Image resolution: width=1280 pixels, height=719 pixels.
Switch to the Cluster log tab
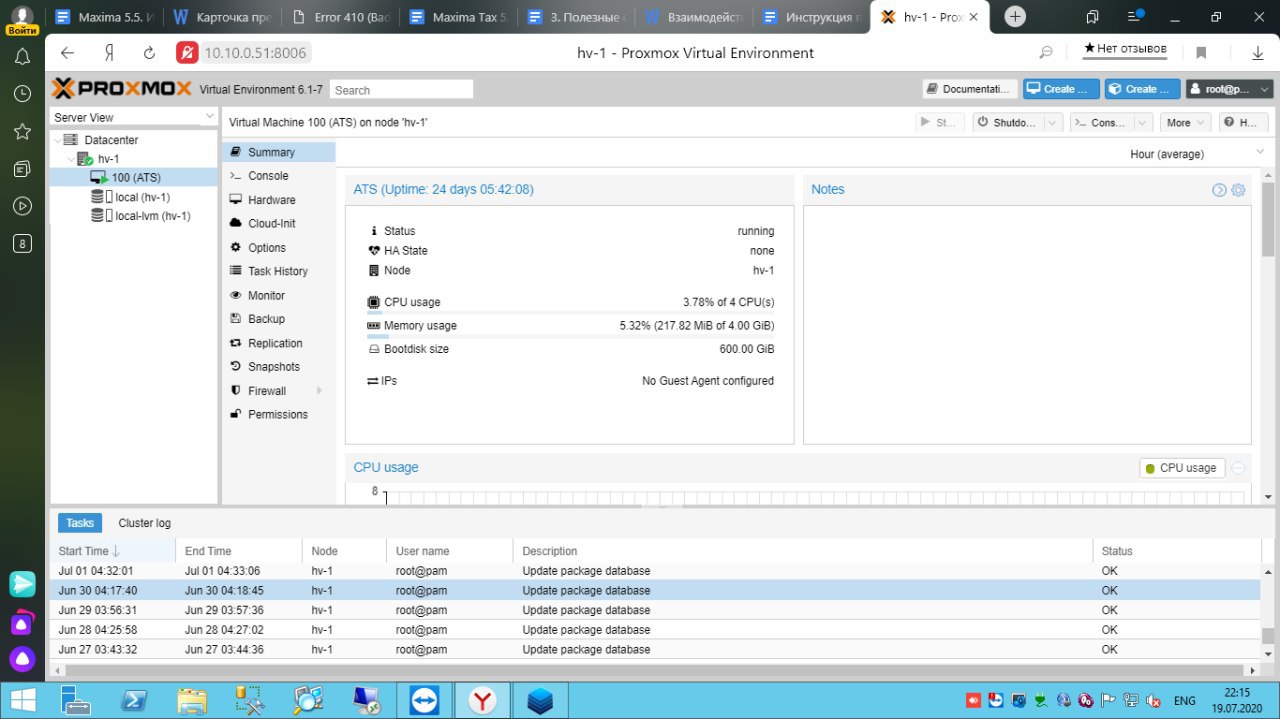[x=145, y=523]
